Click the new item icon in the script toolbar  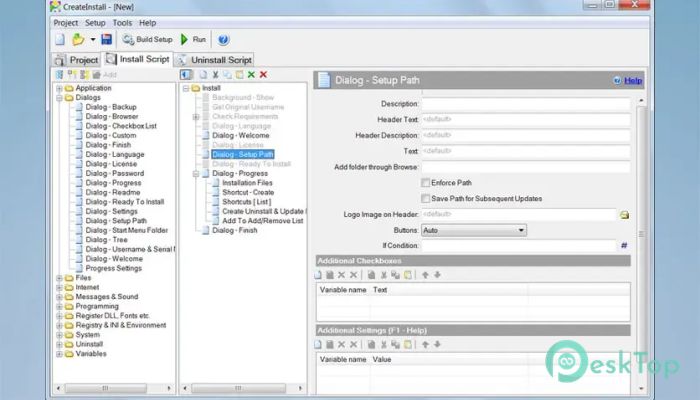point(203,75)
